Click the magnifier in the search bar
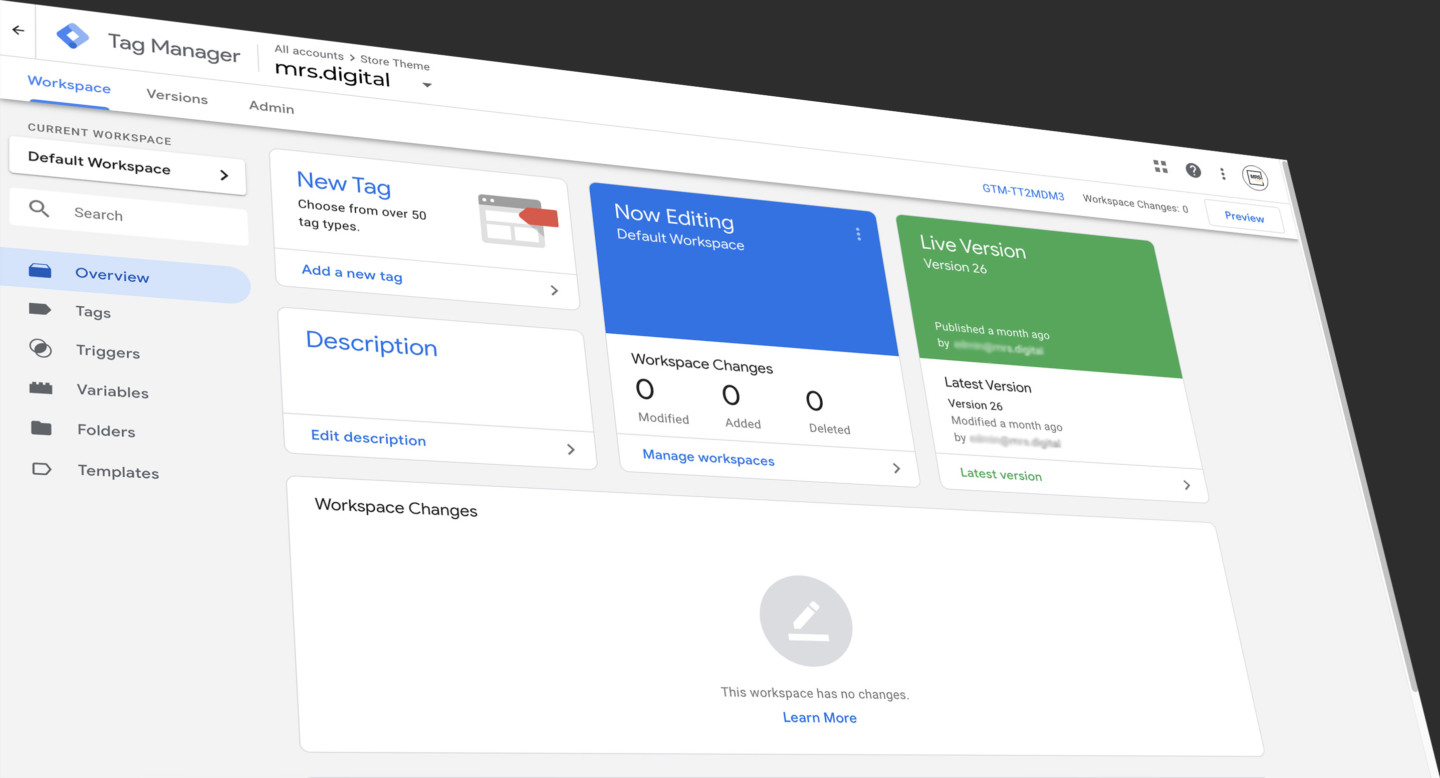 click(39, 208)
